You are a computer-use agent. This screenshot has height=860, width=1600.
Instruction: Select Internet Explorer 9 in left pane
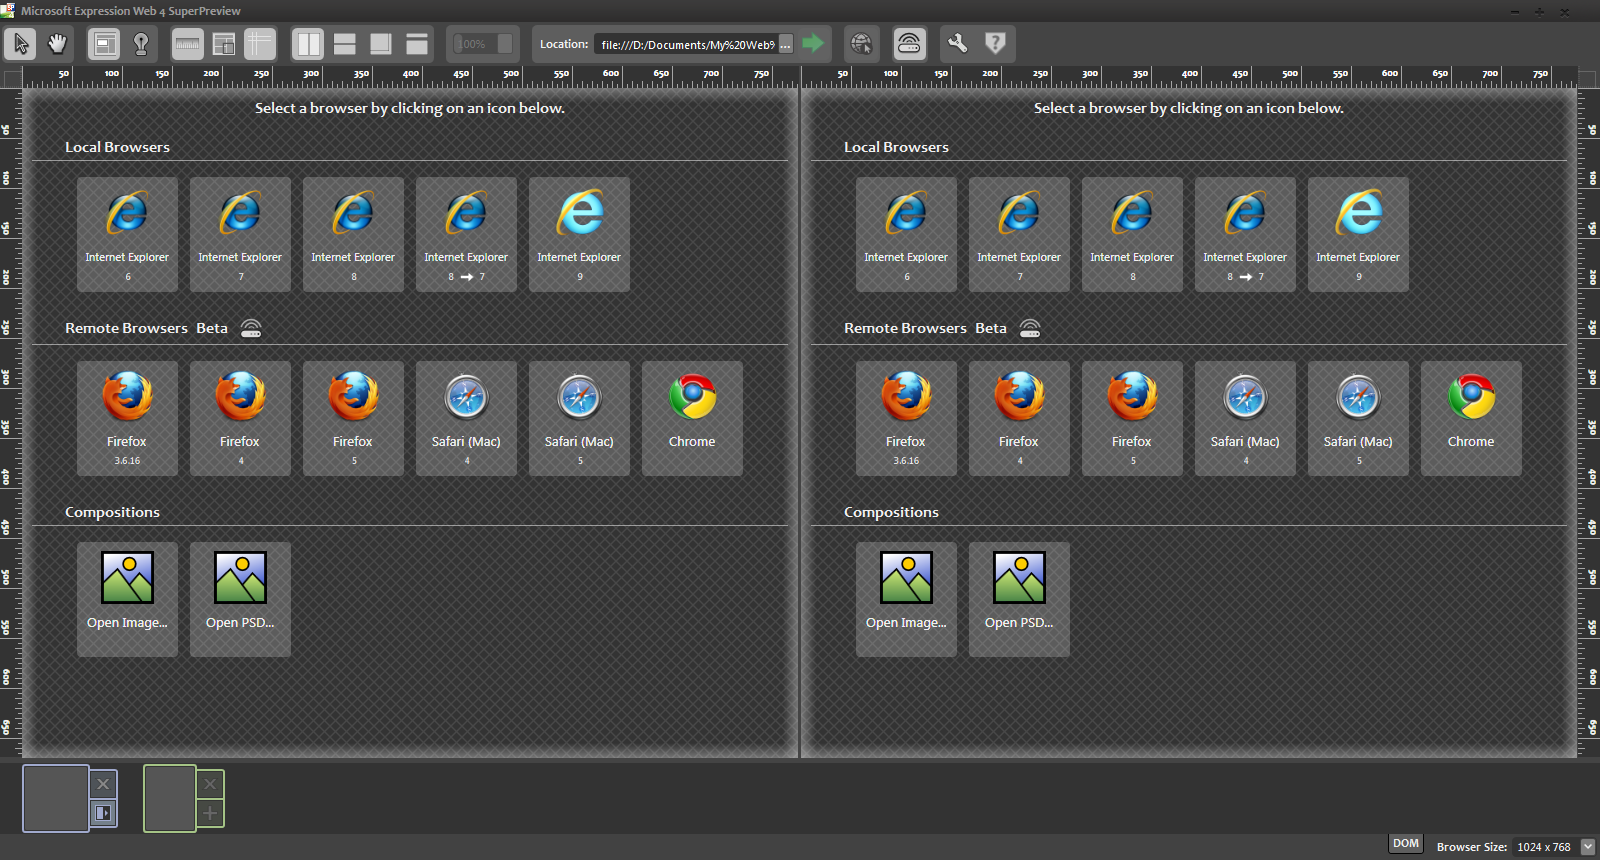tap(579, 234)
